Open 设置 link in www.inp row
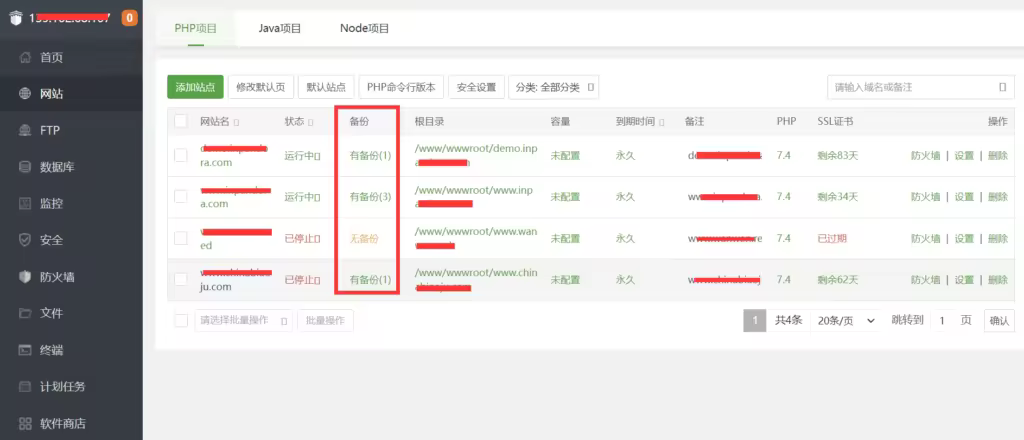Image resolution: width=1024 pixels, height=440 pixels. tap(964, 196)
